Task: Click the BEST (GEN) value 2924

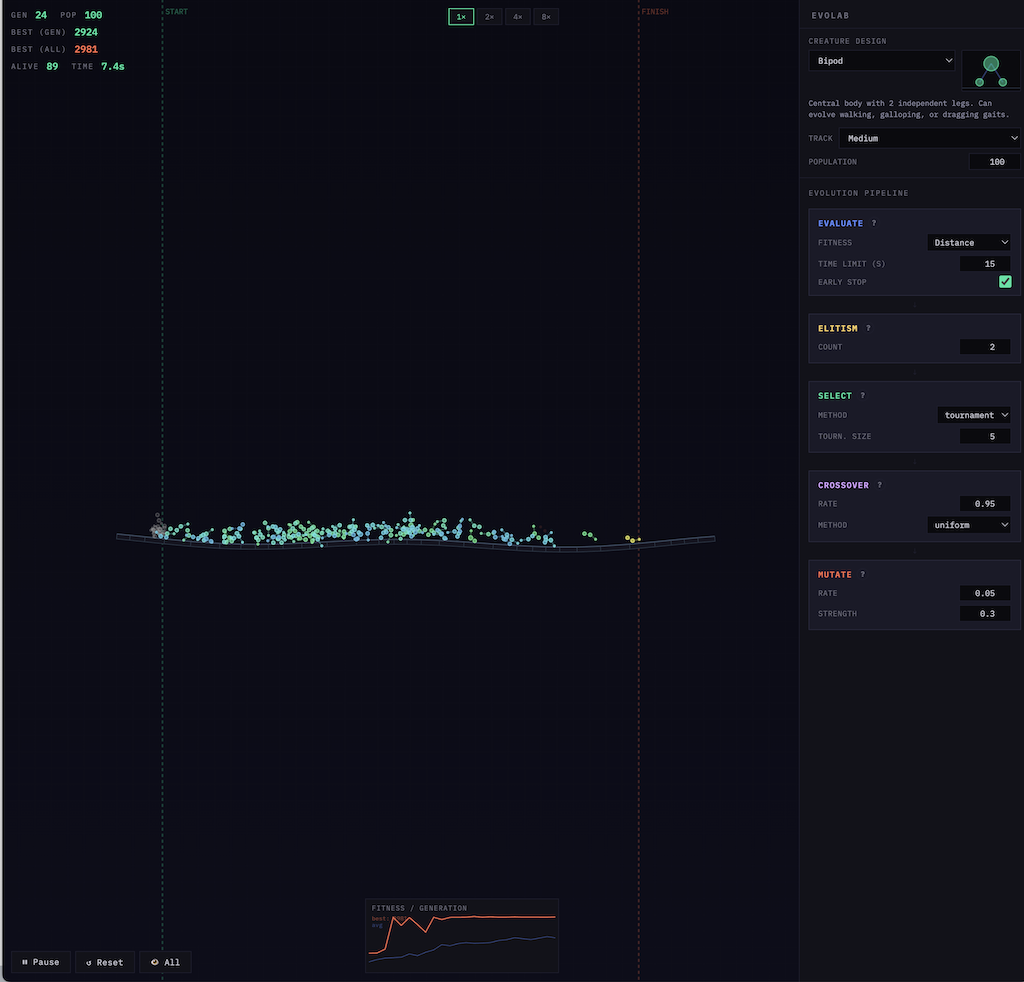Action: click(x=86, y=32)
